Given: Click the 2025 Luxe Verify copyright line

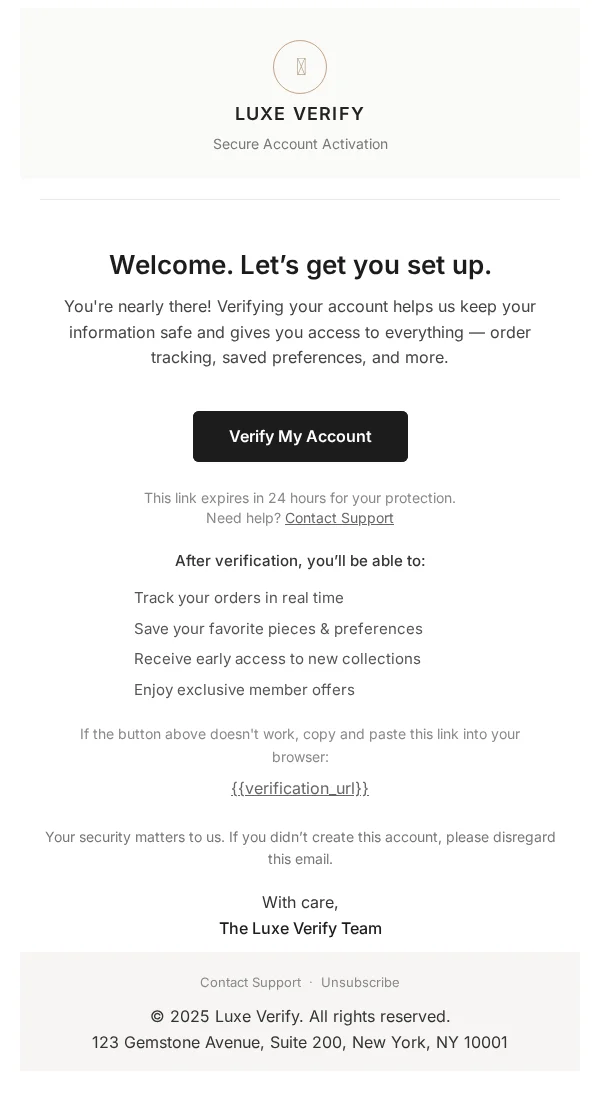Looking at the screenshot, I should 300,1016.
